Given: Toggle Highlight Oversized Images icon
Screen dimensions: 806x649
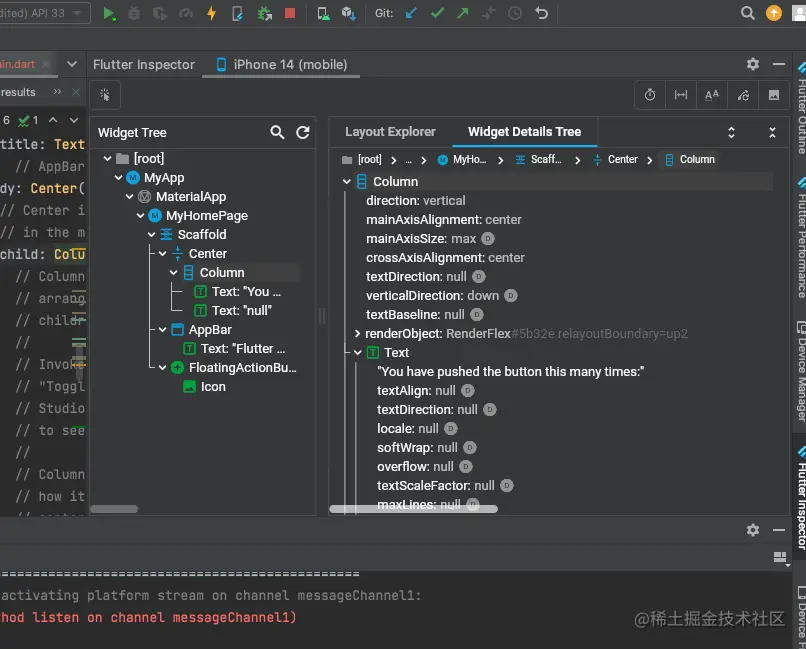Looking at the screenshot, I should click(x=774, y=95).
